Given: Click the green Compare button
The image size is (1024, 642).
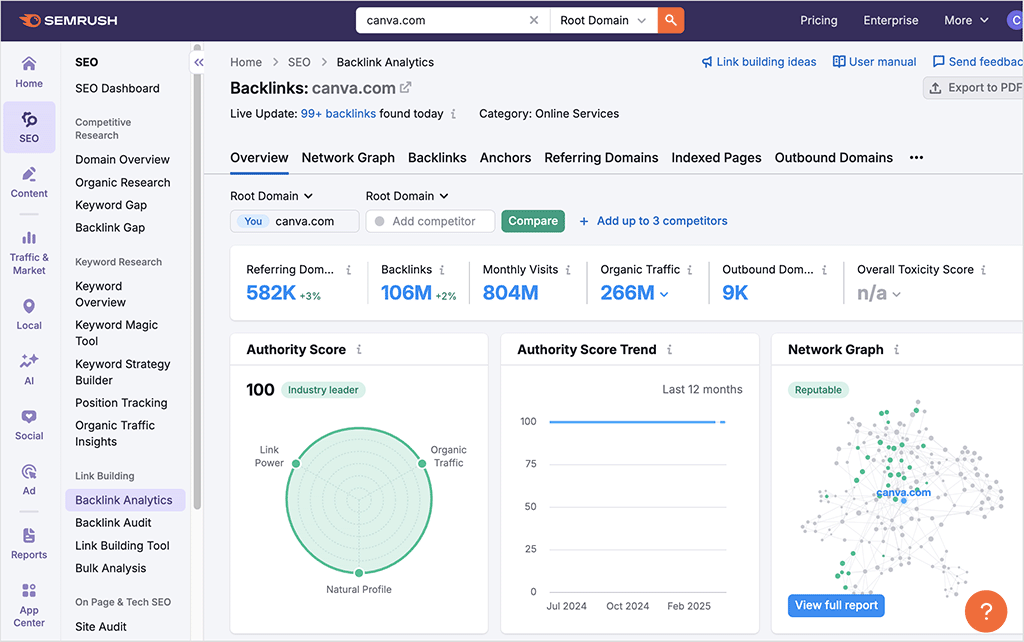Looking at the screenshot, I should pyautogui.click(x=533, y=221).
